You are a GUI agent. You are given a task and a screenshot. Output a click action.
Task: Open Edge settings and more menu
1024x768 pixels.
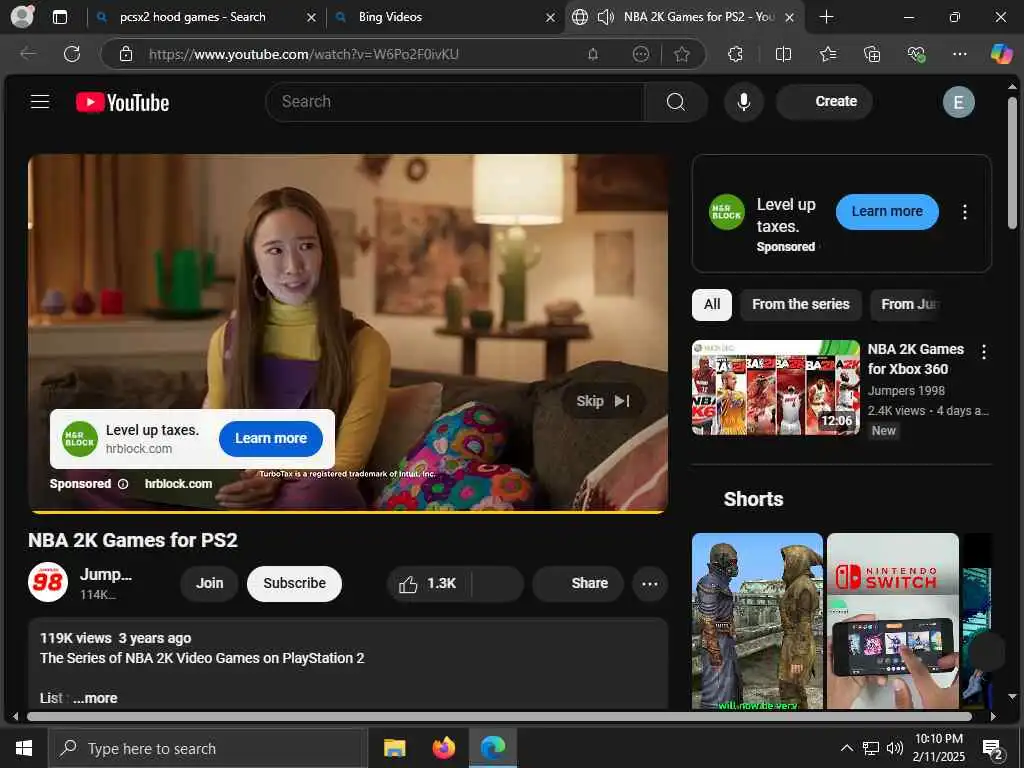tap(959, 54)
